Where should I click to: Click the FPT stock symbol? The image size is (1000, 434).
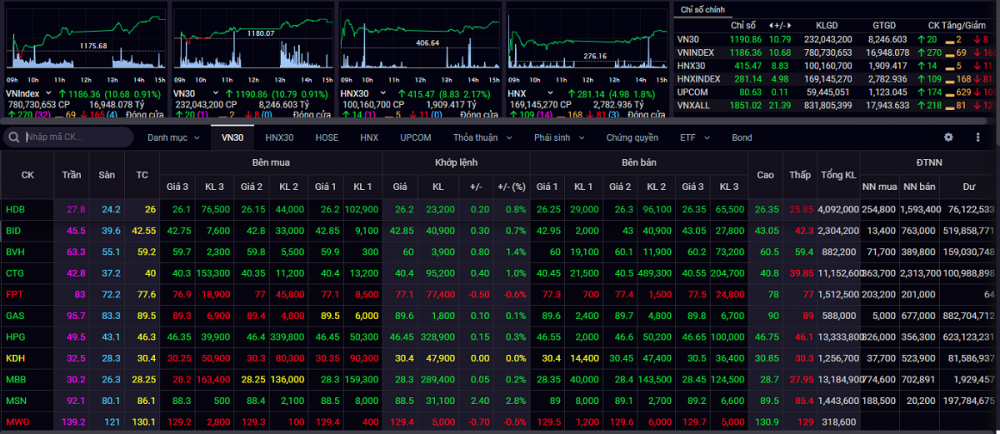pyautogui.click(x=15, y=294)
